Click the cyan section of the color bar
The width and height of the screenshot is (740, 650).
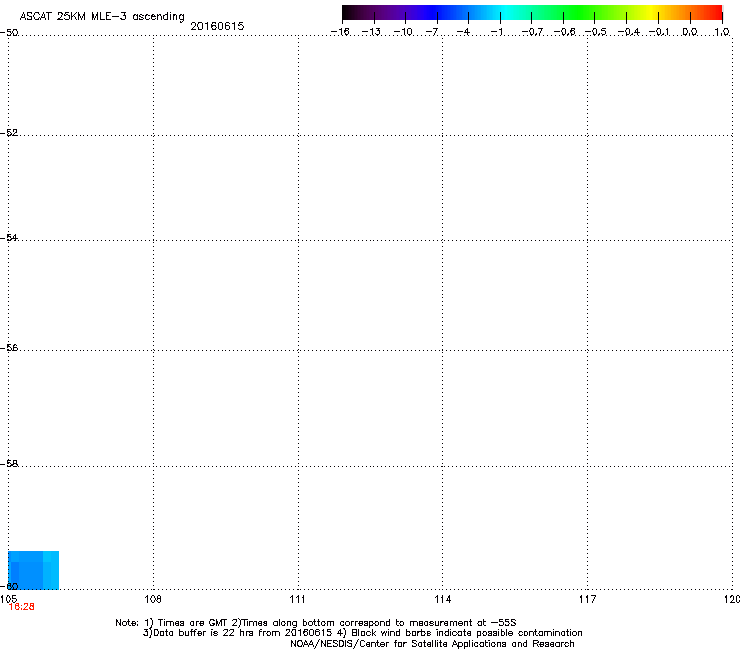pos(507,12)
